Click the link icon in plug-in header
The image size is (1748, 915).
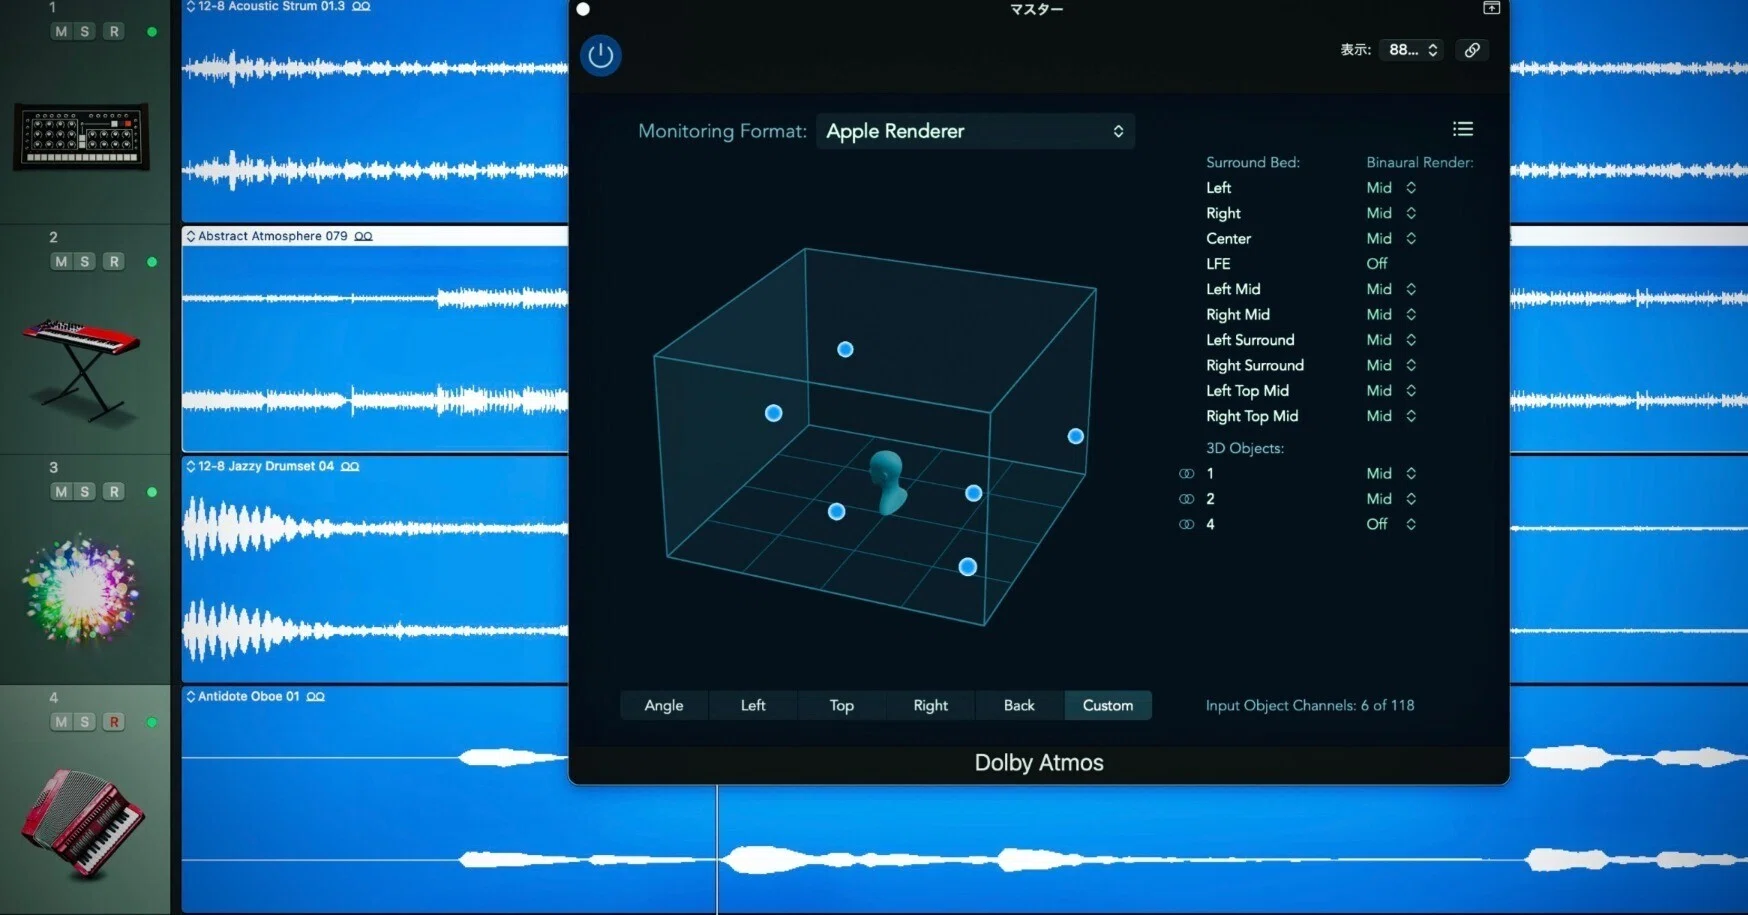(1472, 50)
